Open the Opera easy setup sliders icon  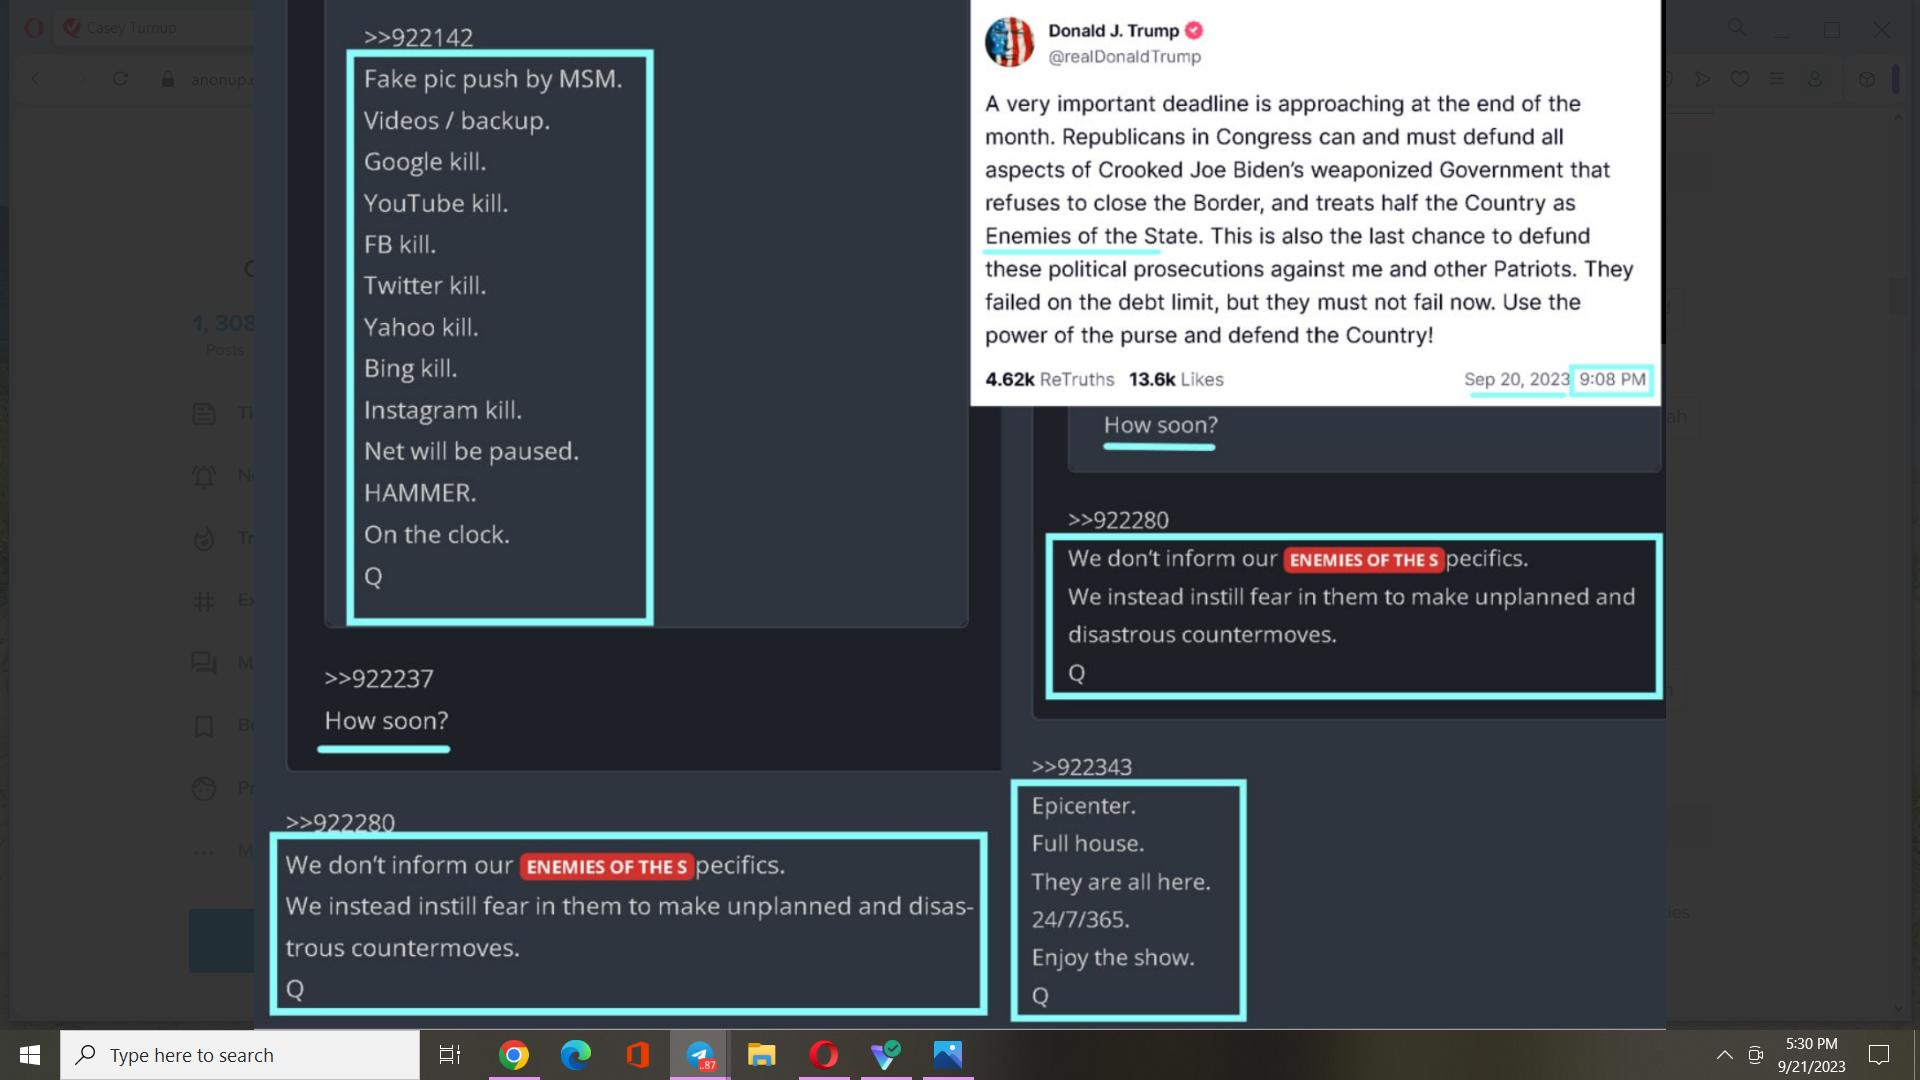pyautogui.click(x=1777, y=79)
